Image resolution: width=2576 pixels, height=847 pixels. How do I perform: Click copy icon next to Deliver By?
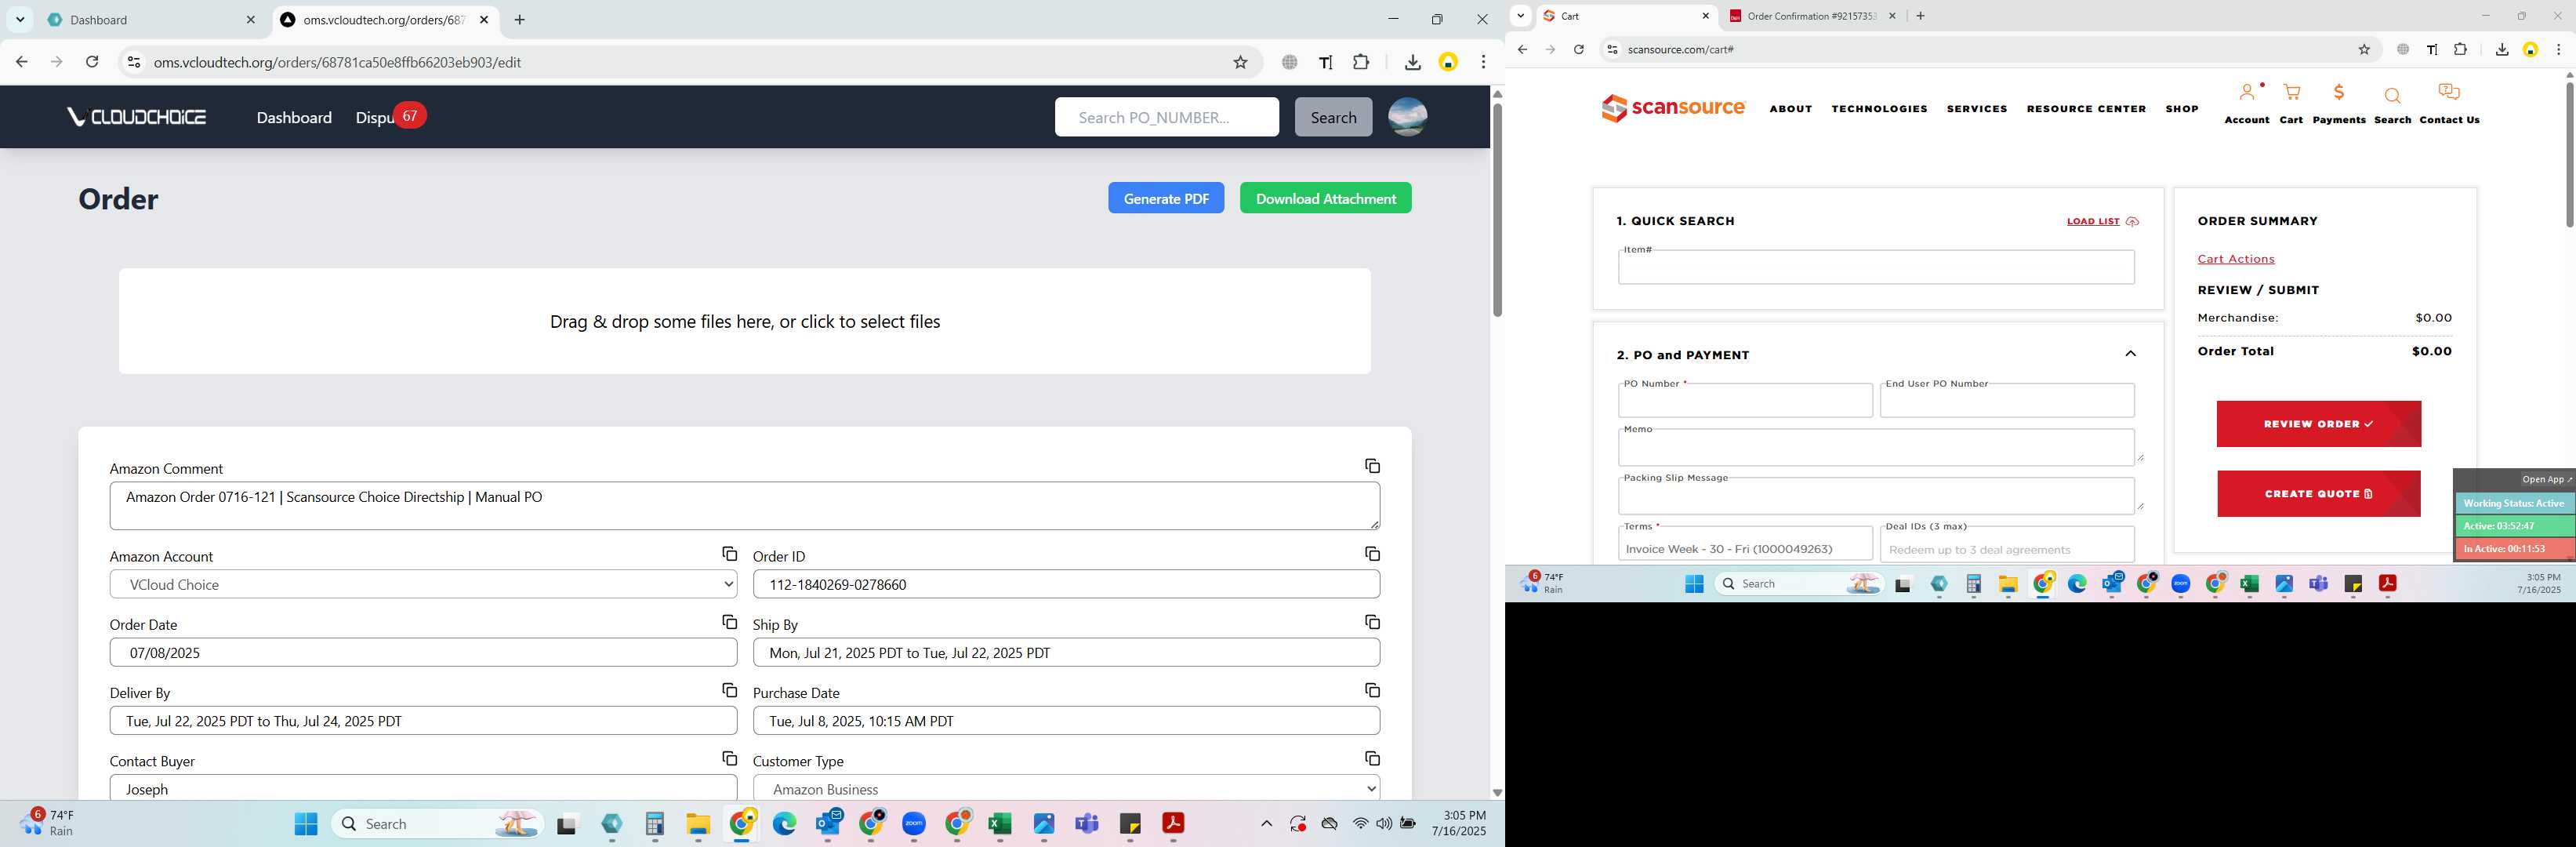729,690
